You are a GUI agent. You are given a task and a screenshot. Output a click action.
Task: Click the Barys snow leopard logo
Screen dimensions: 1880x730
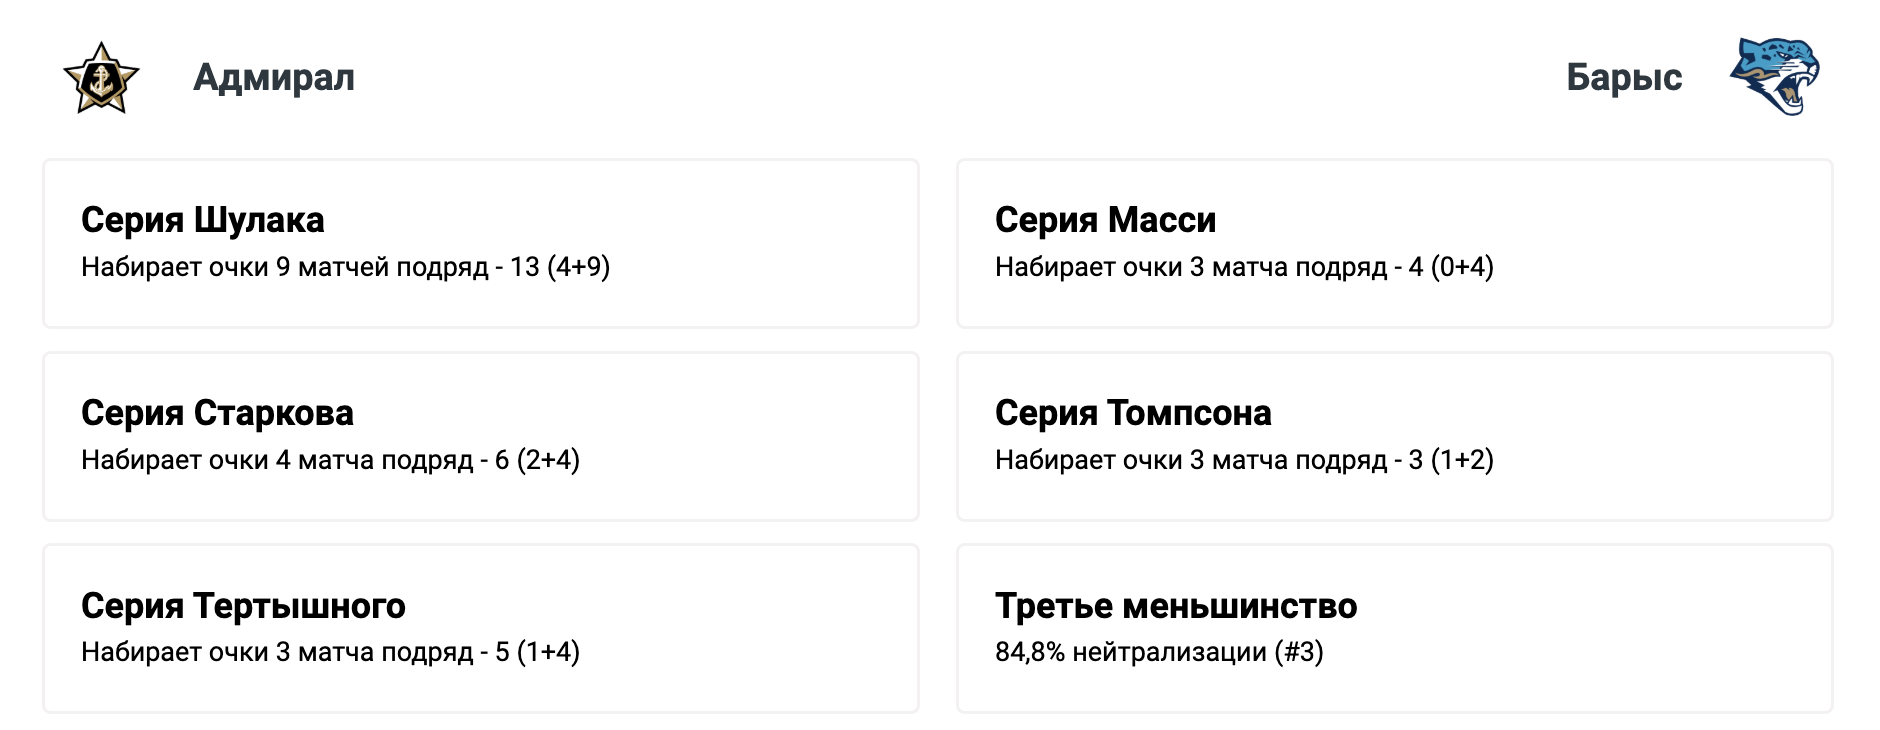[x=1775, y=76]
